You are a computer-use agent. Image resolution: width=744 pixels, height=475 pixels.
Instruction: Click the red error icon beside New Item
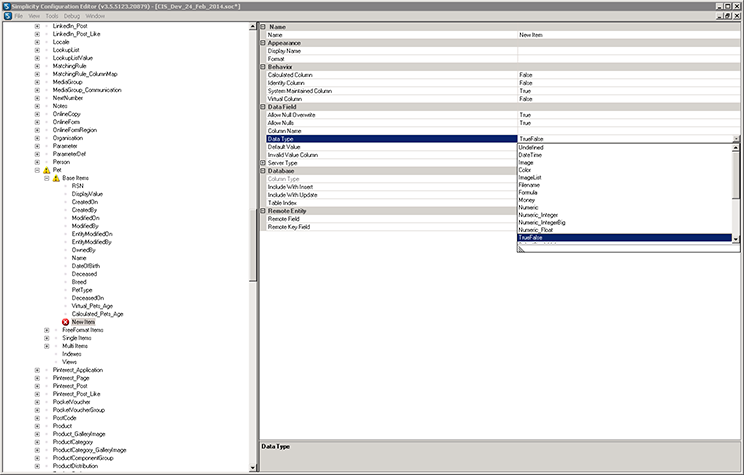[x=65, y=322]
